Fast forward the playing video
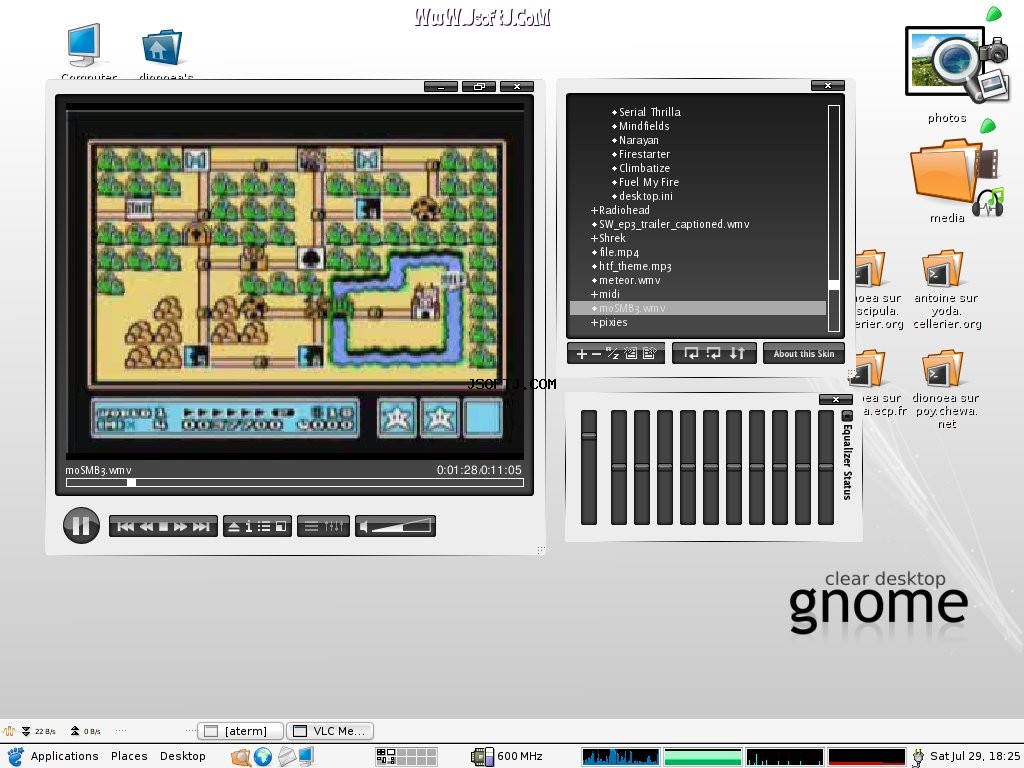This screenshot has width=1024, height=768. [180, 526]
